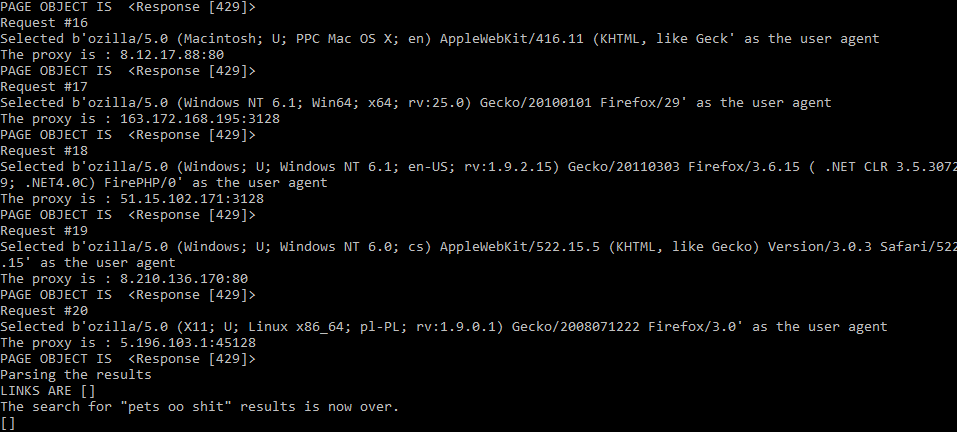Viewport: 957px width, 432px height.
Task: Click the "Request #16" line
Action: [x=44, y=23]
